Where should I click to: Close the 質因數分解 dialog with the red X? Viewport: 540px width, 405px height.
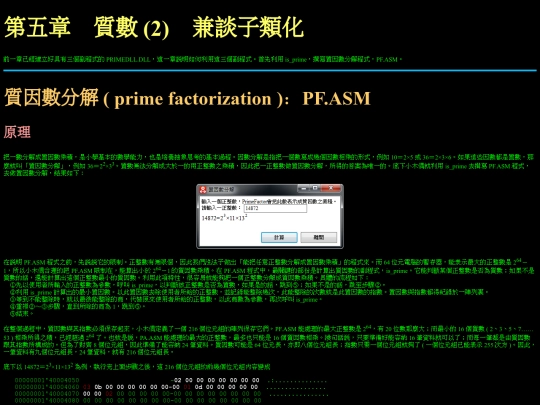(x=331, y=188)
